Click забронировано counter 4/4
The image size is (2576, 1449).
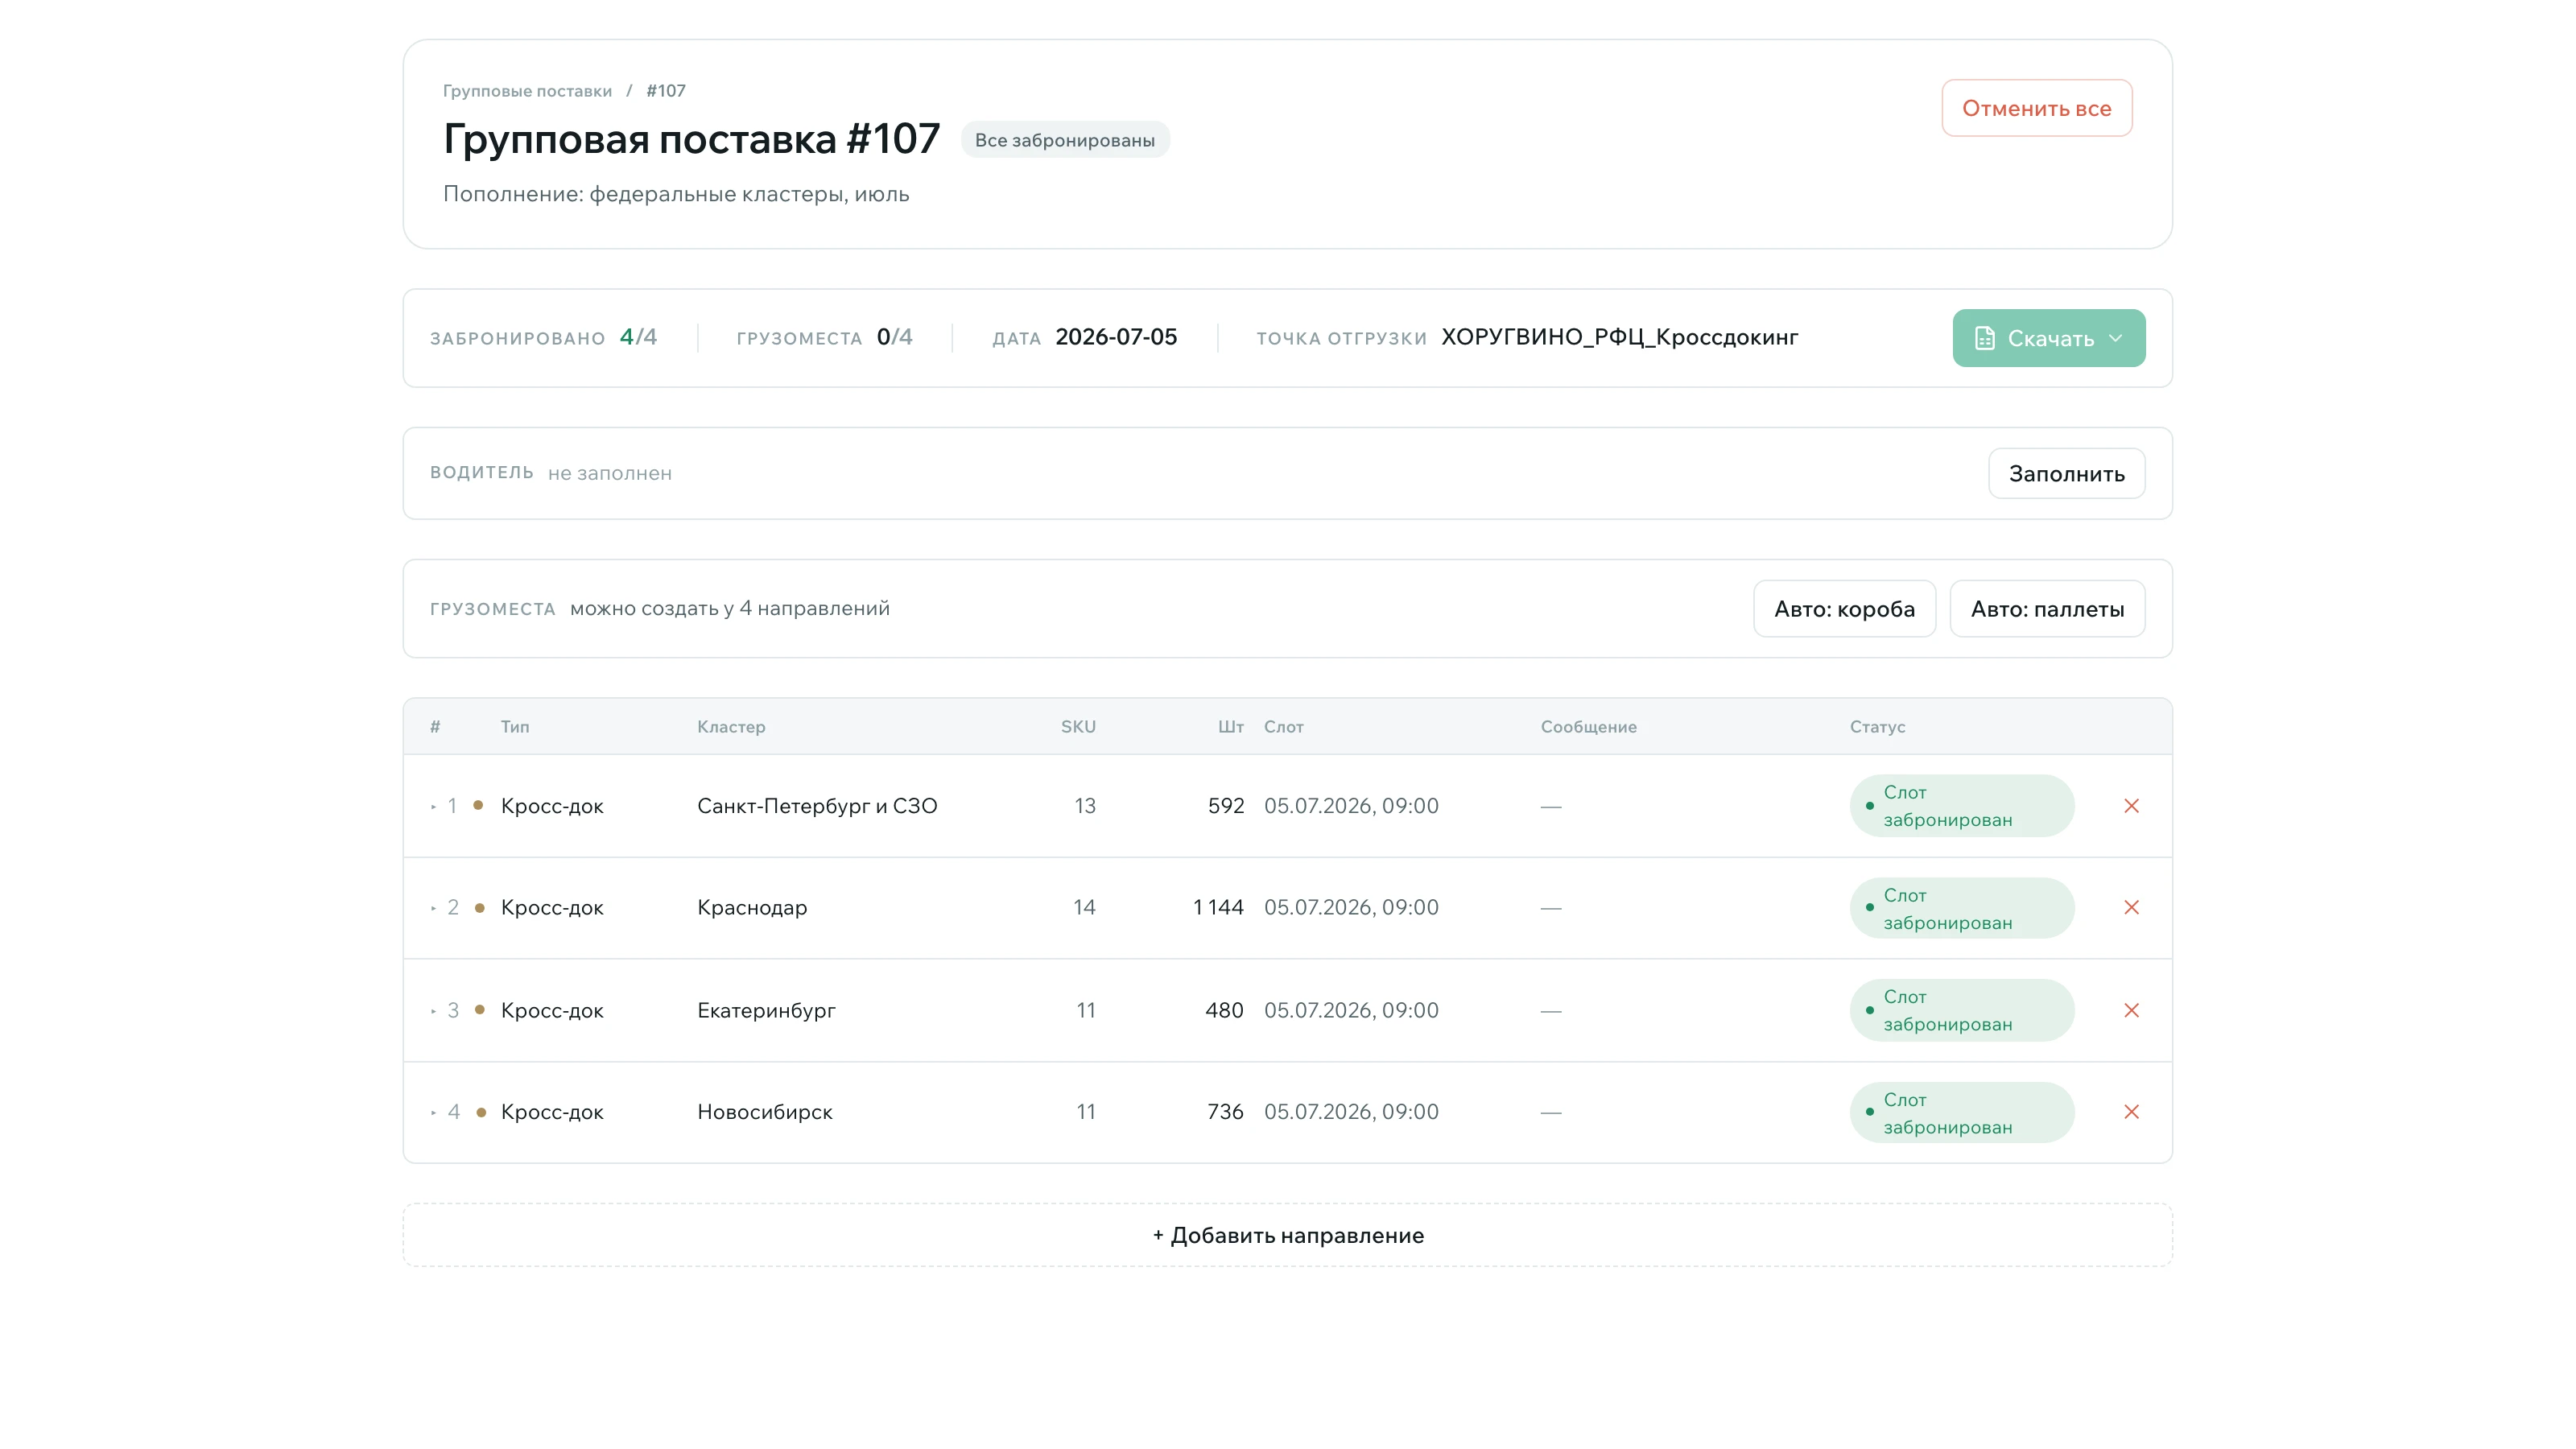(638, 337)
